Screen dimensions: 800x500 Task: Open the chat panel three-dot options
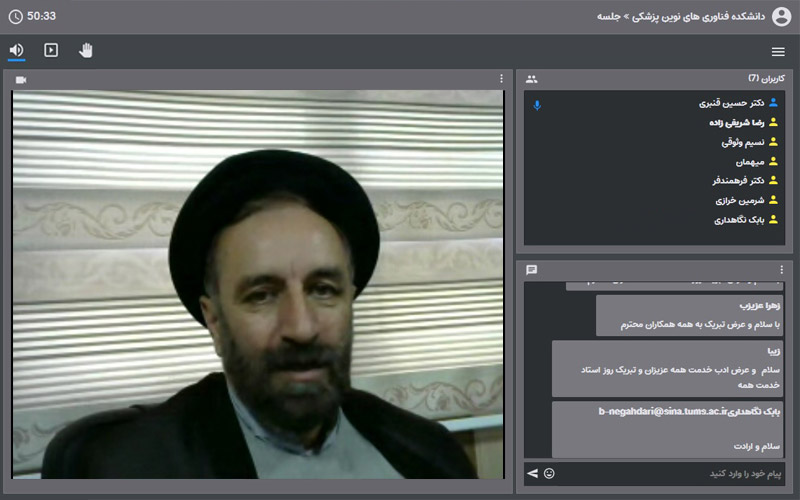[782, 269]
